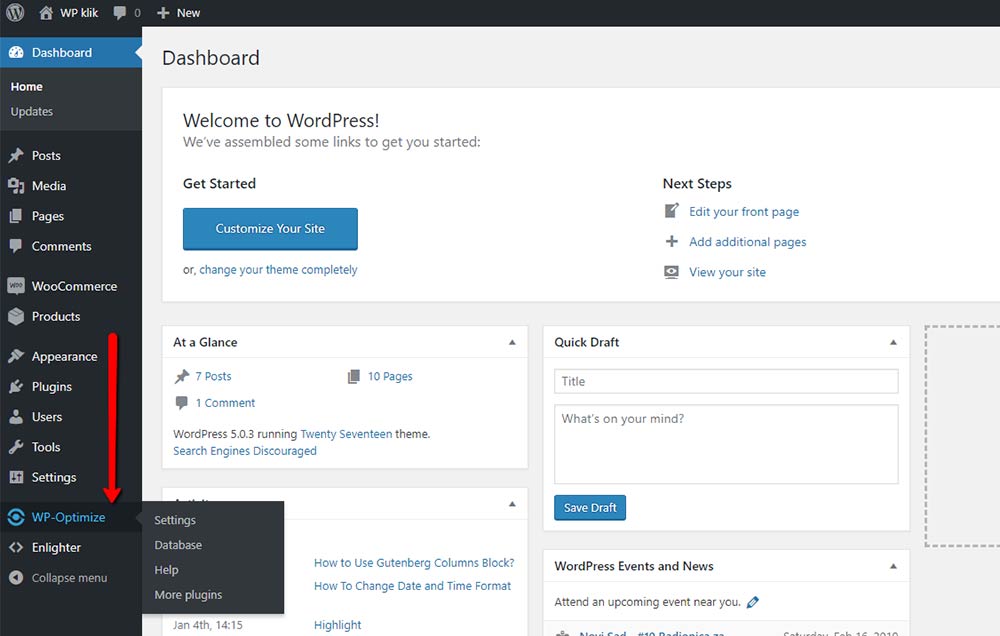Image resolution: width=1000 pixels, height=636 pixels.
Task: Click the Collapse menu label
Action: click(x=70, y=578)
